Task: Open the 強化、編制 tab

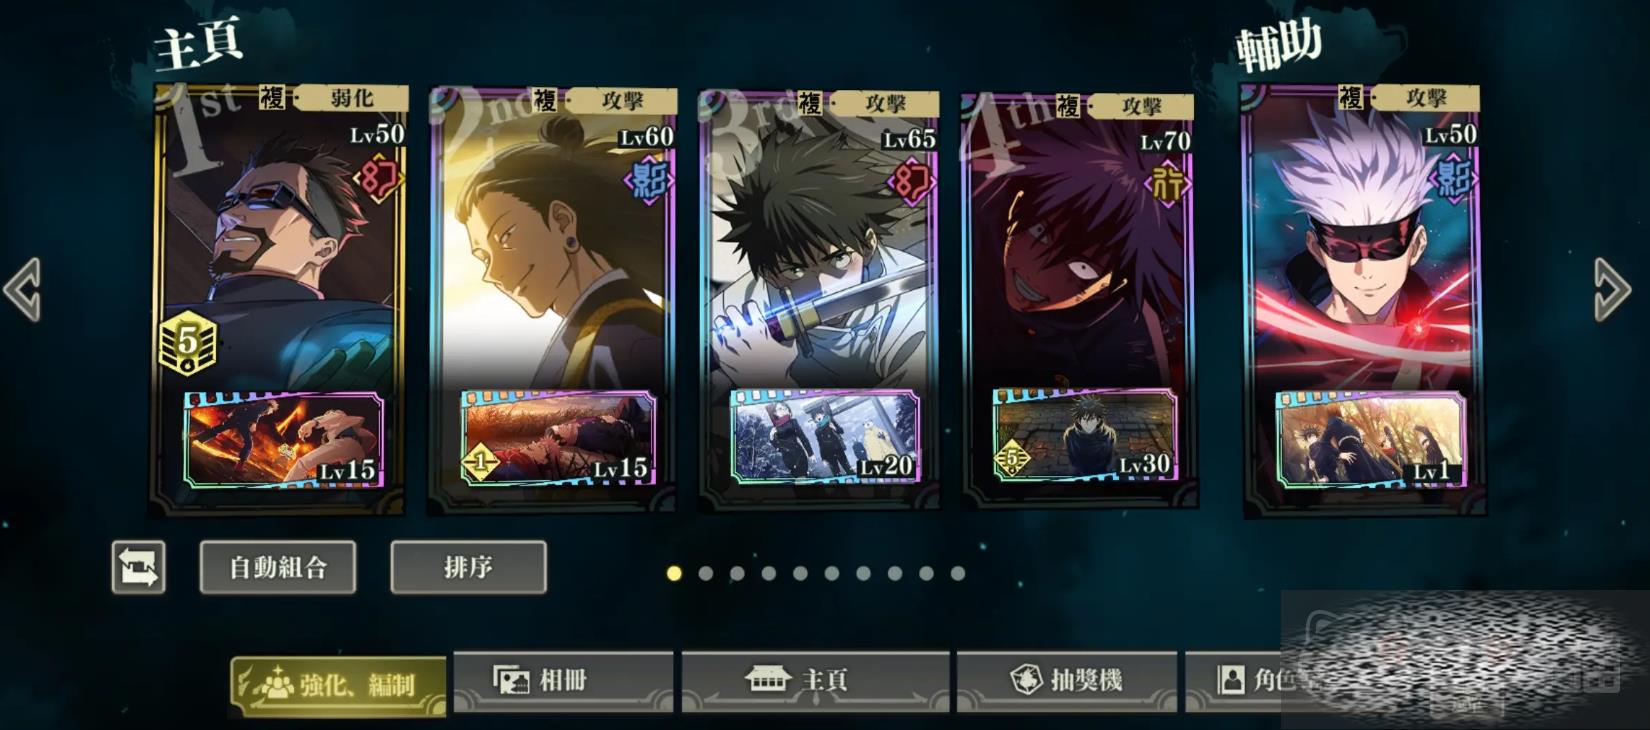Action: tap(338, 686)
